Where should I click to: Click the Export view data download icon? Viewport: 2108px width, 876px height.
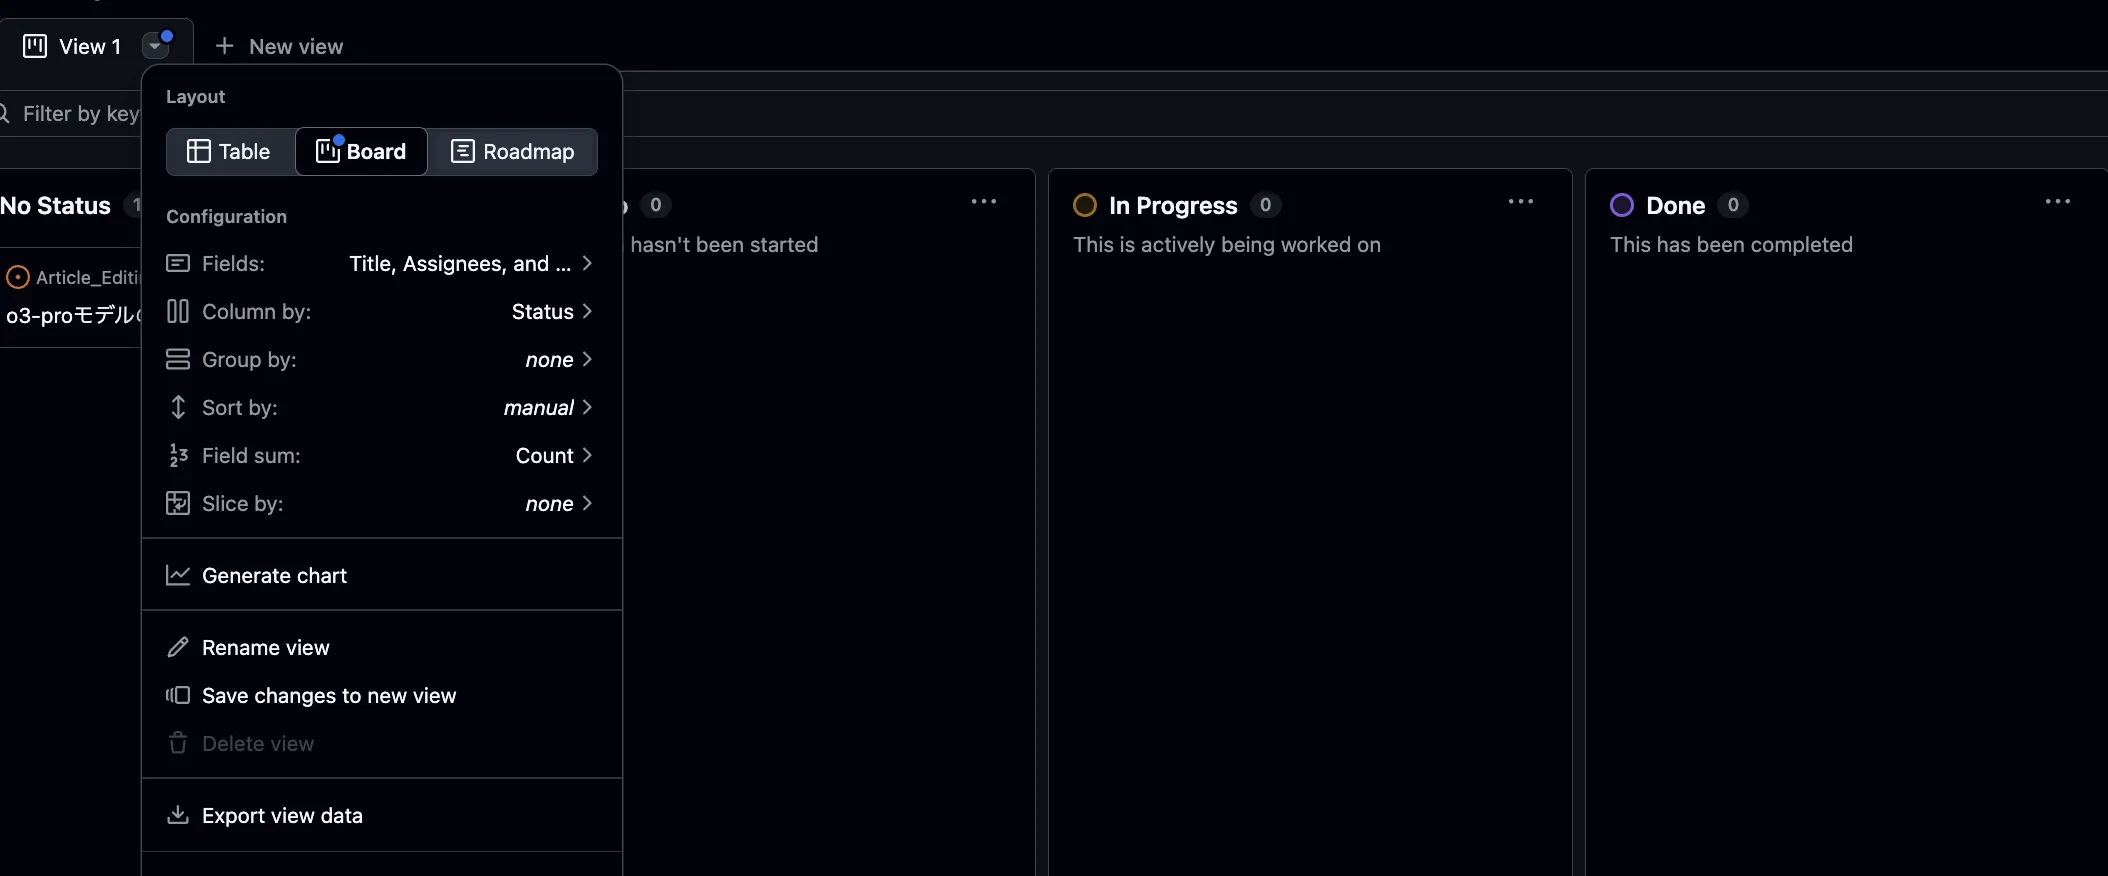coord(178,815)
